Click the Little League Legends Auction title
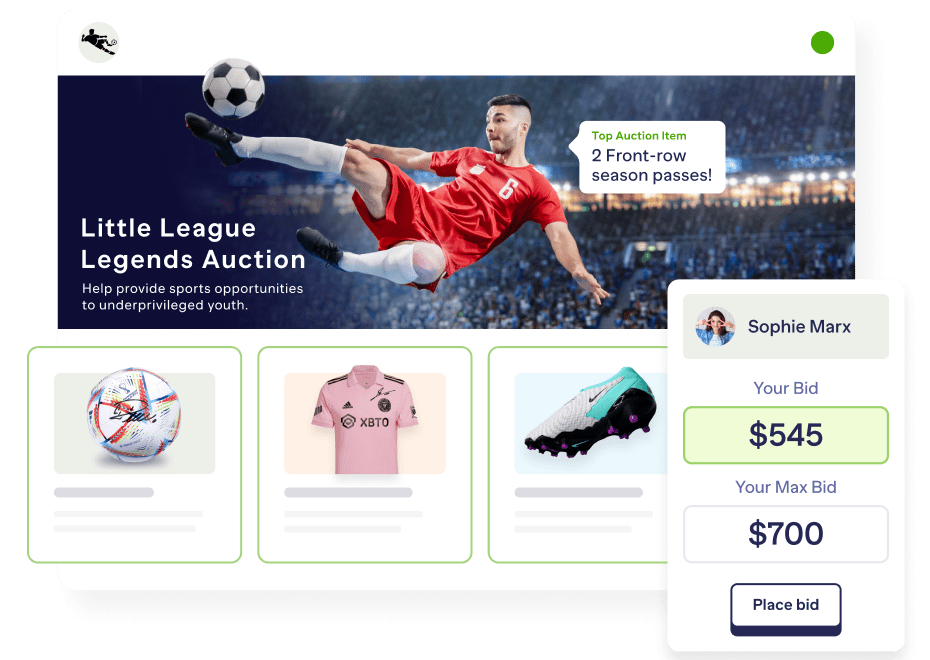 (193, 244)
